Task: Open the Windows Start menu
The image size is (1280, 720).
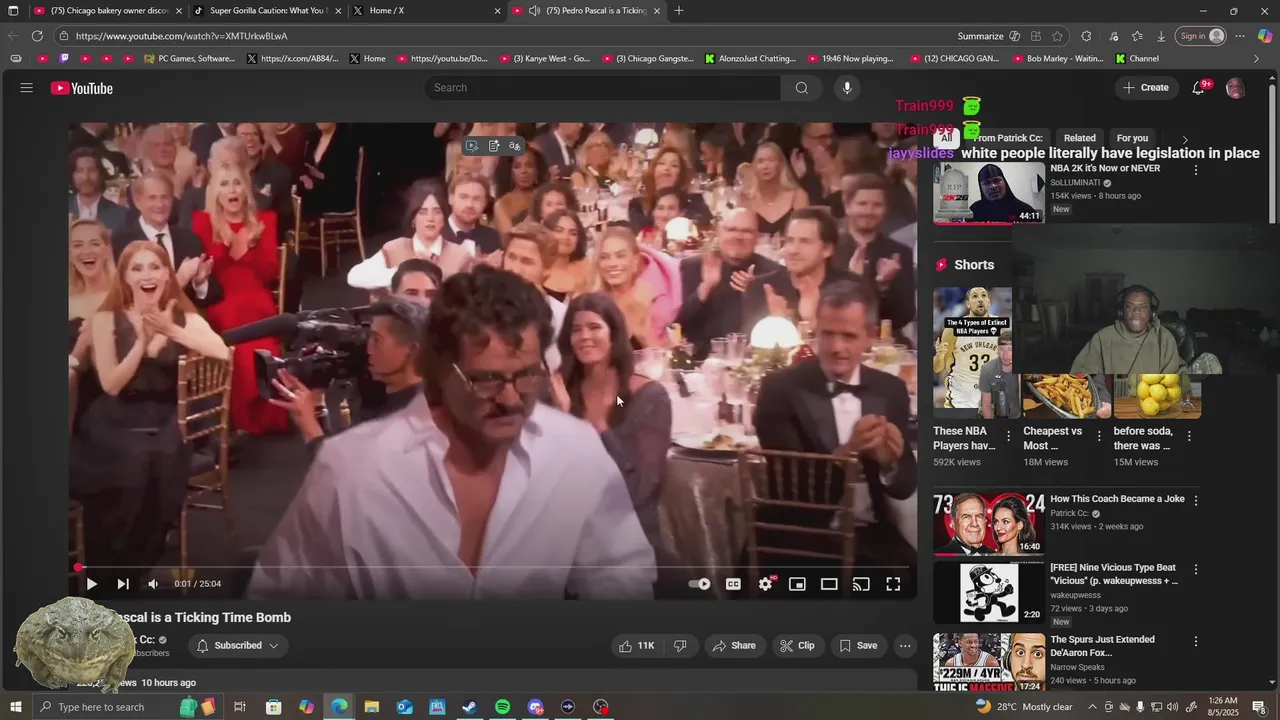Action: [16, 707]
